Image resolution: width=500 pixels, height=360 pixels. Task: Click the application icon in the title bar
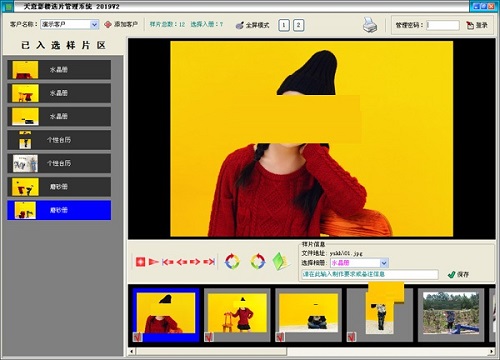[x=8, y=6]
